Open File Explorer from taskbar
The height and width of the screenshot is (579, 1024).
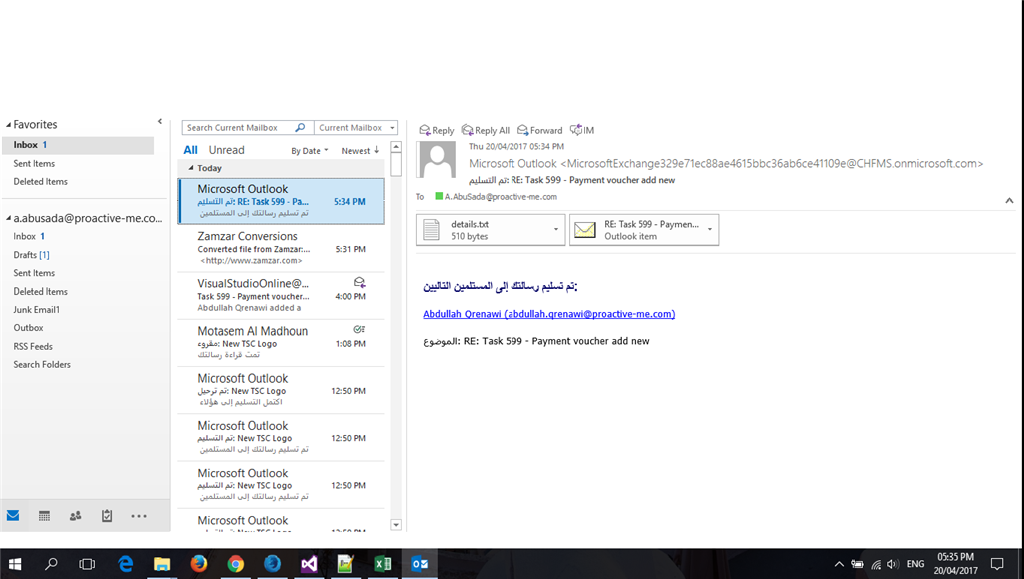click(x=161, y=563)
